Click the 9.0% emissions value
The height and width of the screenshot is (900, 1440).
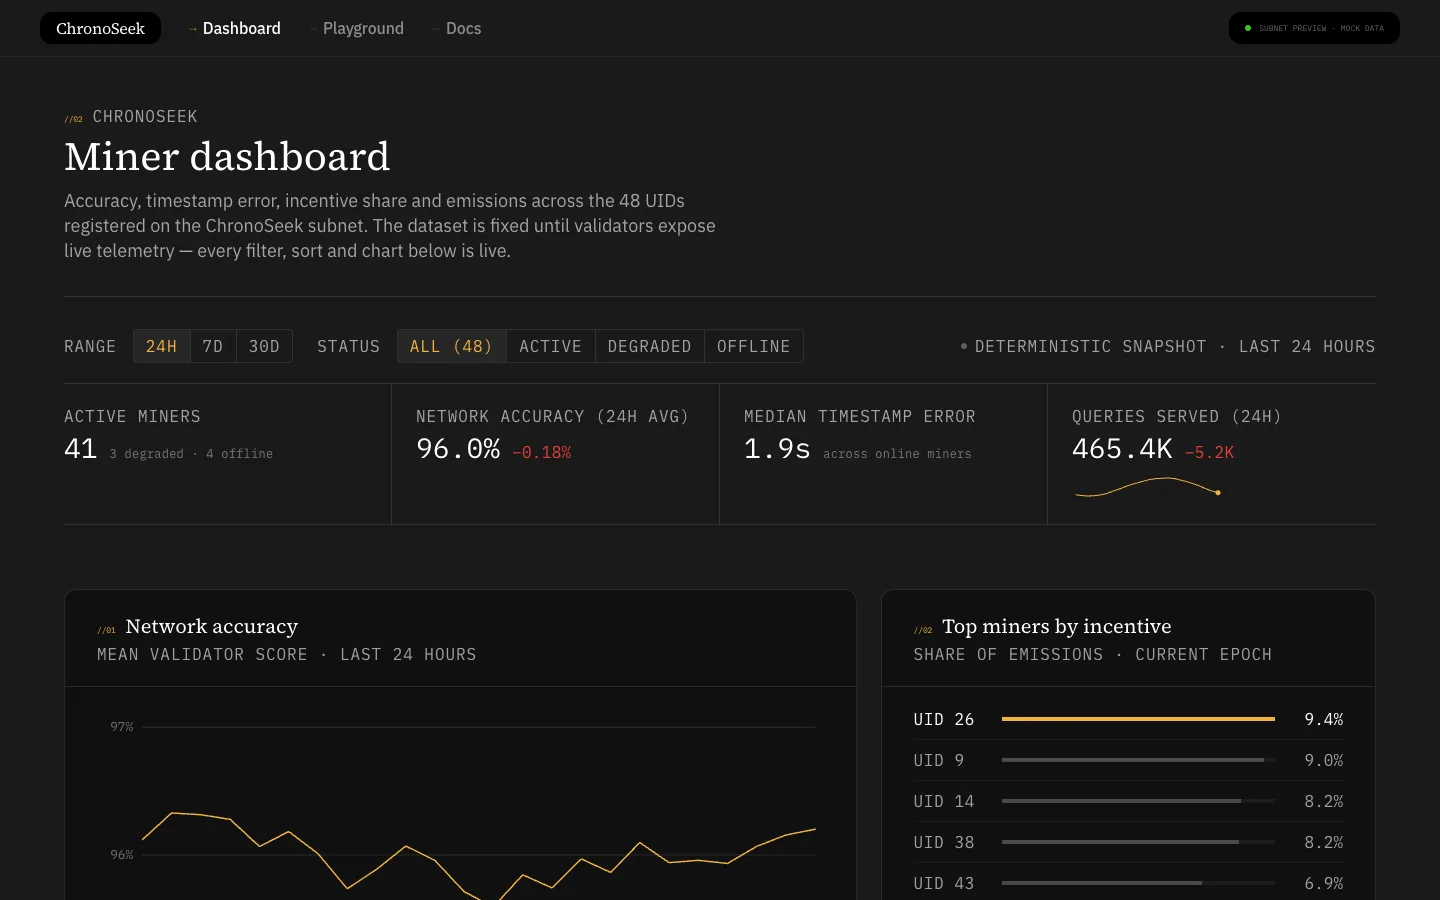pos(1324,761)
